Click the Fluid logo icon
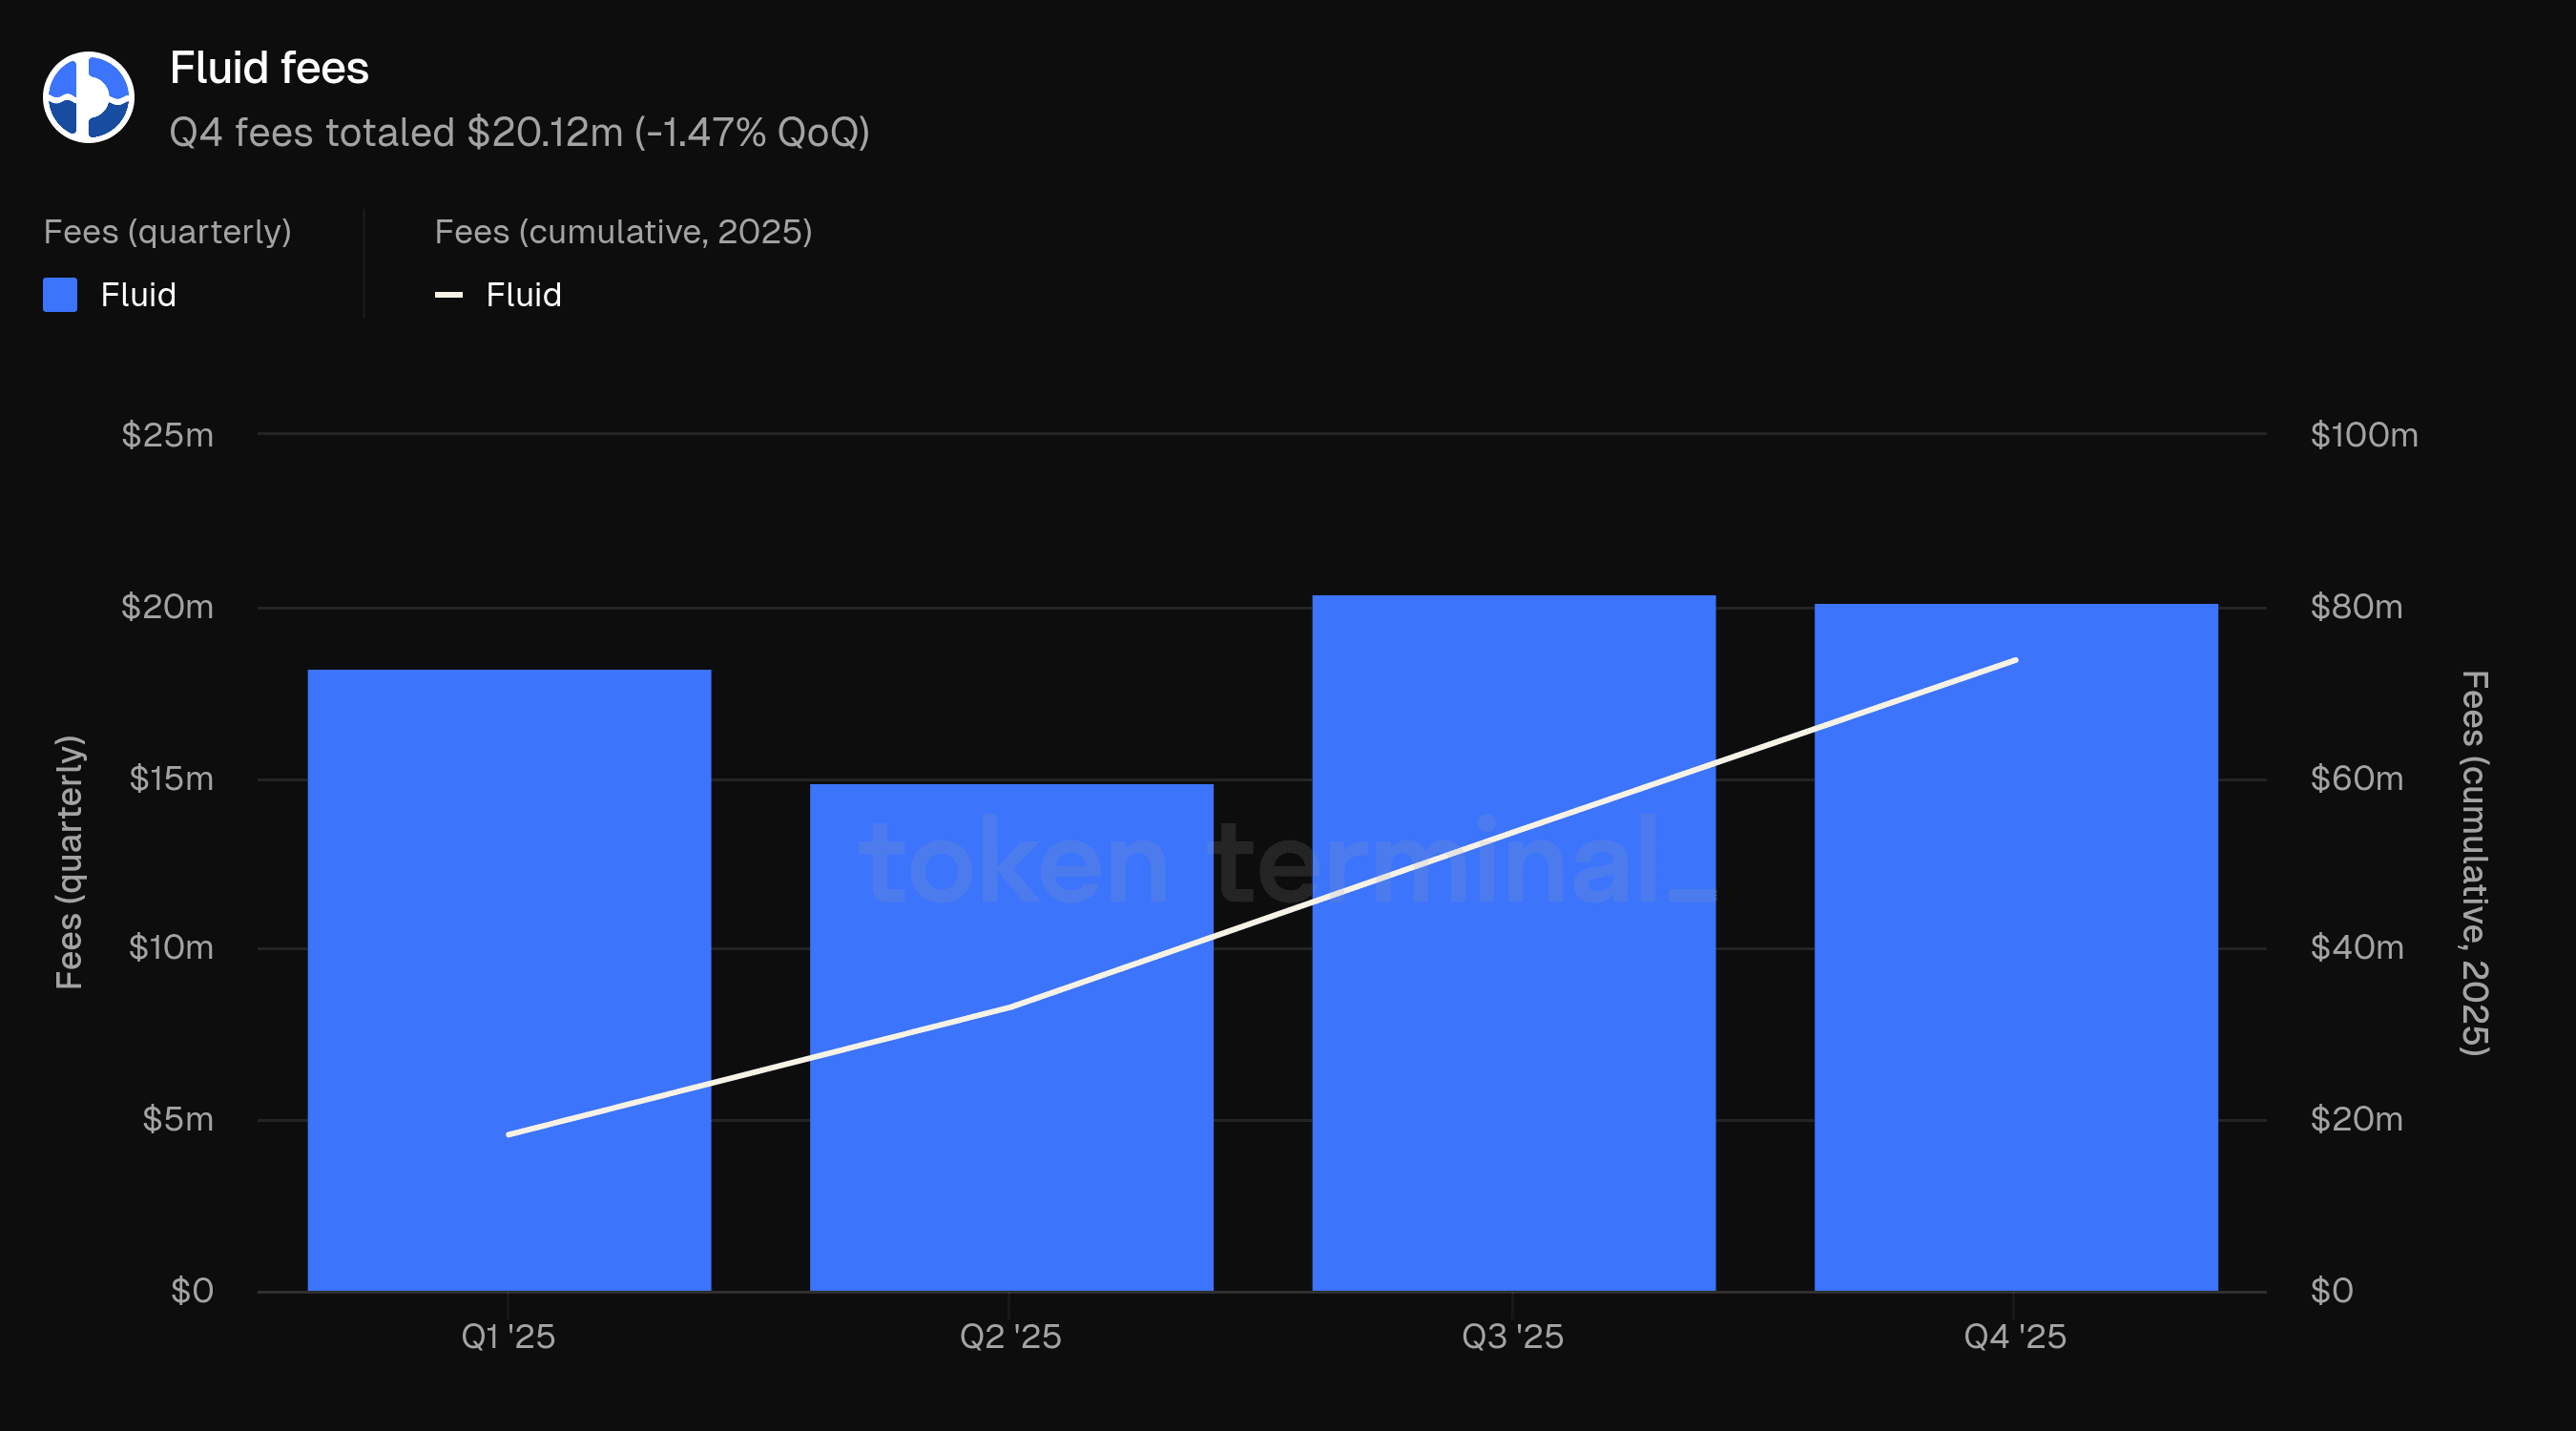The width and height of the screenshot is (2576, 1431). [88, 97]
